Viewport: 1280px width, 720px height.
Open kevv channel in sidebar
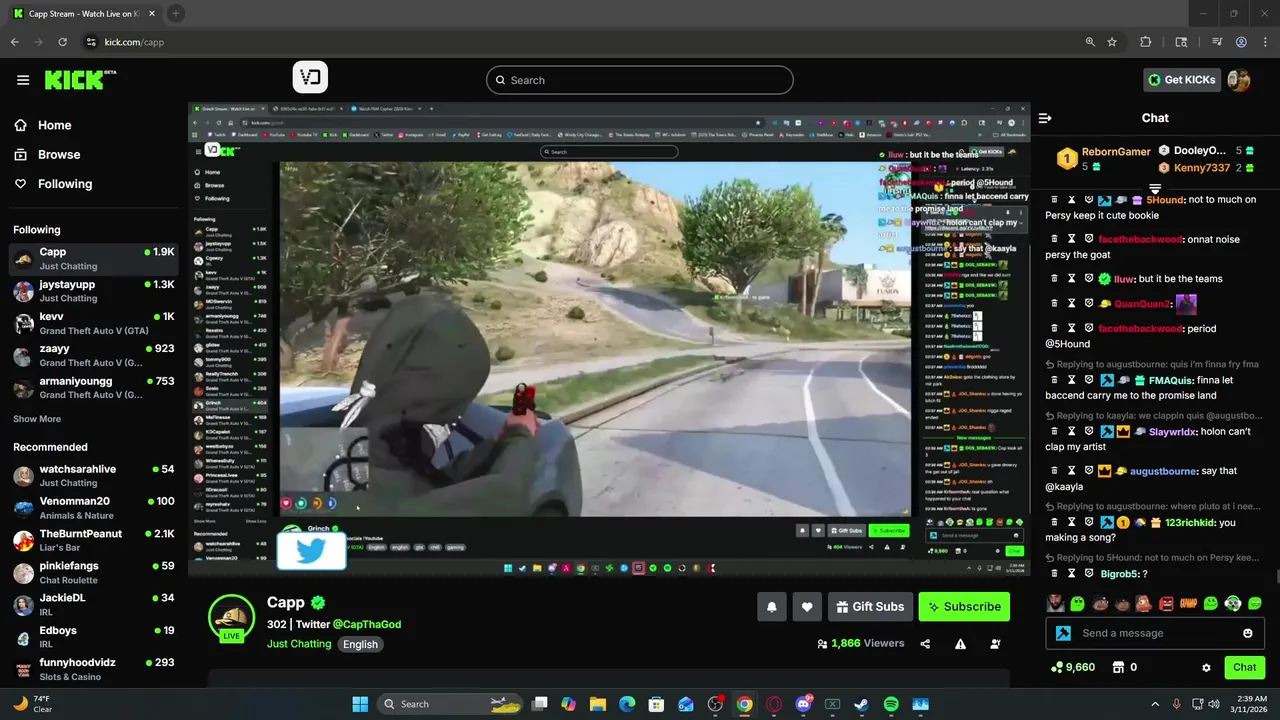click(x=94, y=323)
